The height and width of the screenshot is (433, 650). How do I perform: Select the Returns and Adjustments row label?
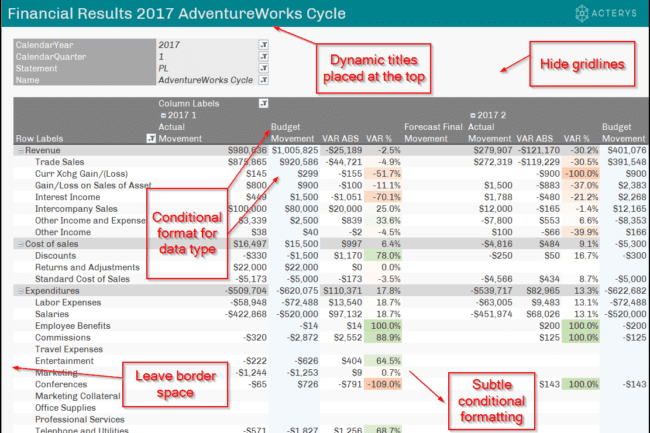click(87, 267)
